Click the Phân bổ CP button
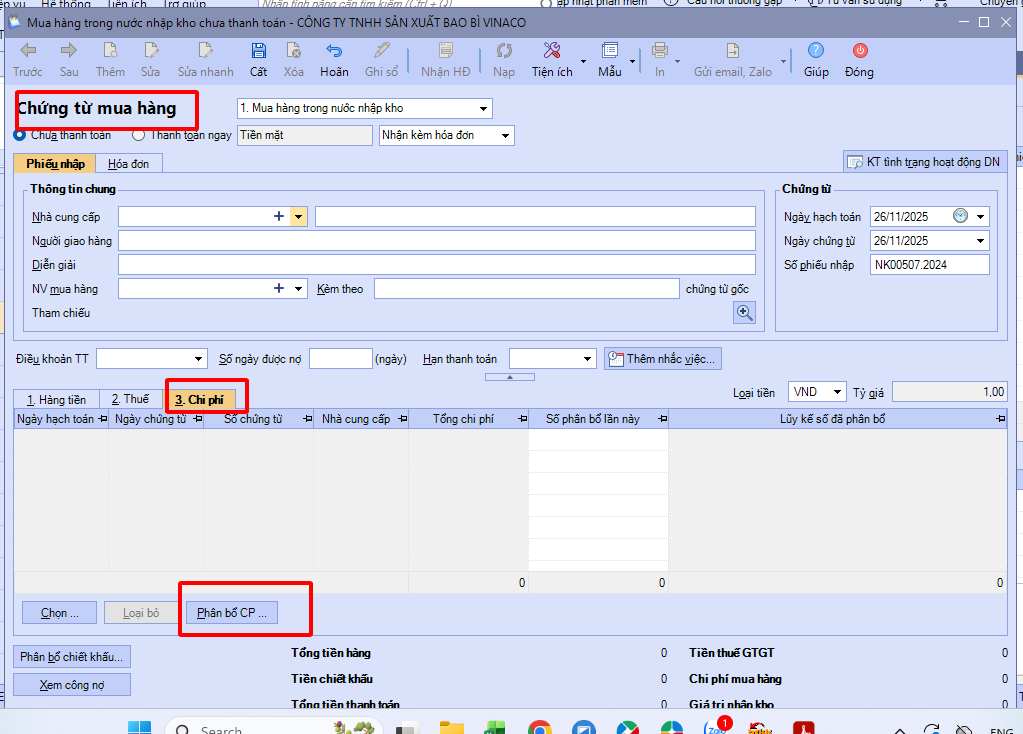1023x734 pixels. 231,613
